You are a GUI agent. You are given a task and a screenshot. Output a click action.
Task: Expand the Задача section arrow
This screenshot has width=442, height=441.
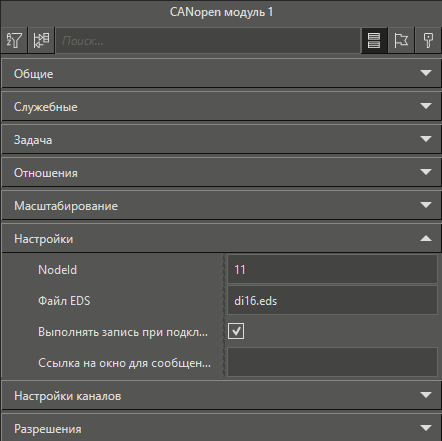pos(426,139)
